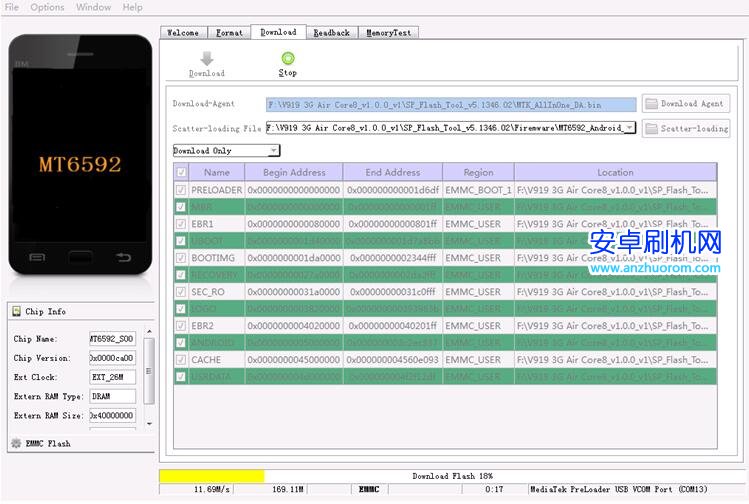The image size is (749, 504).
Task: Toggle the PRELOADER partition checkbox
Action: [x=180, y=190]
